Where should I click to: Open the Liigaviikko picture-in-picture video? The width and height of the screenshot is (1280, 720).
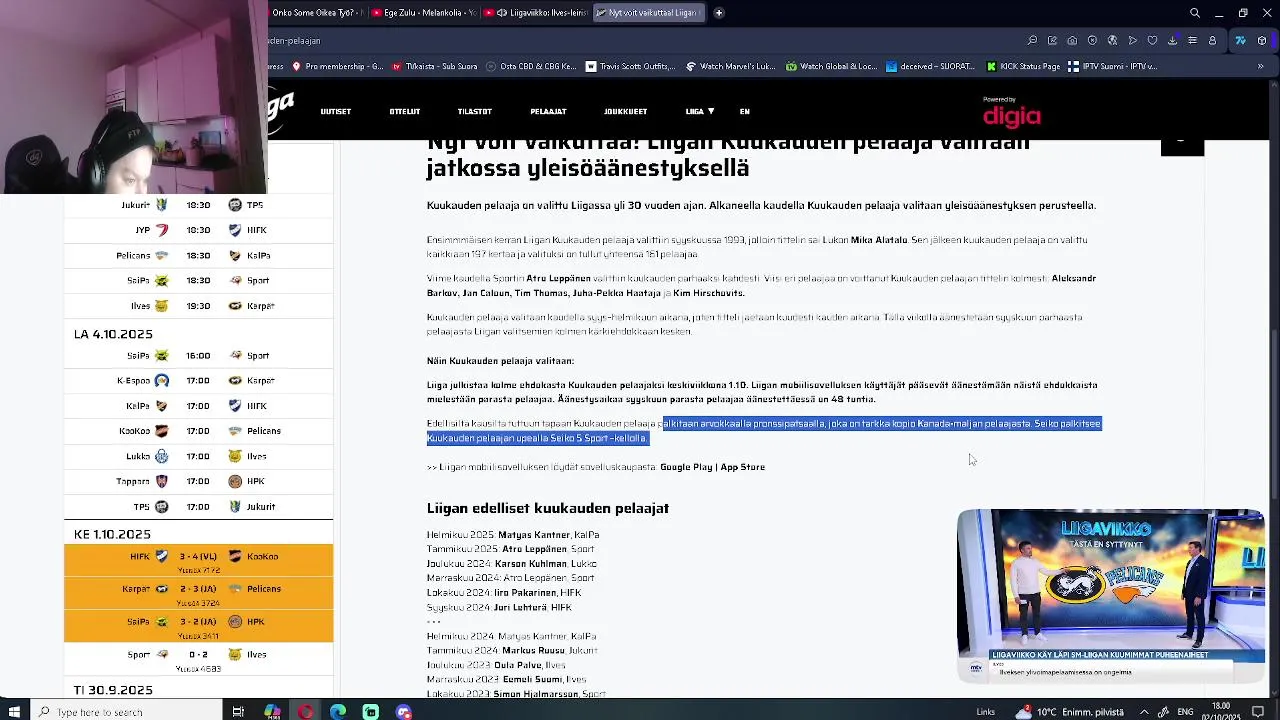coord(1111,595)
